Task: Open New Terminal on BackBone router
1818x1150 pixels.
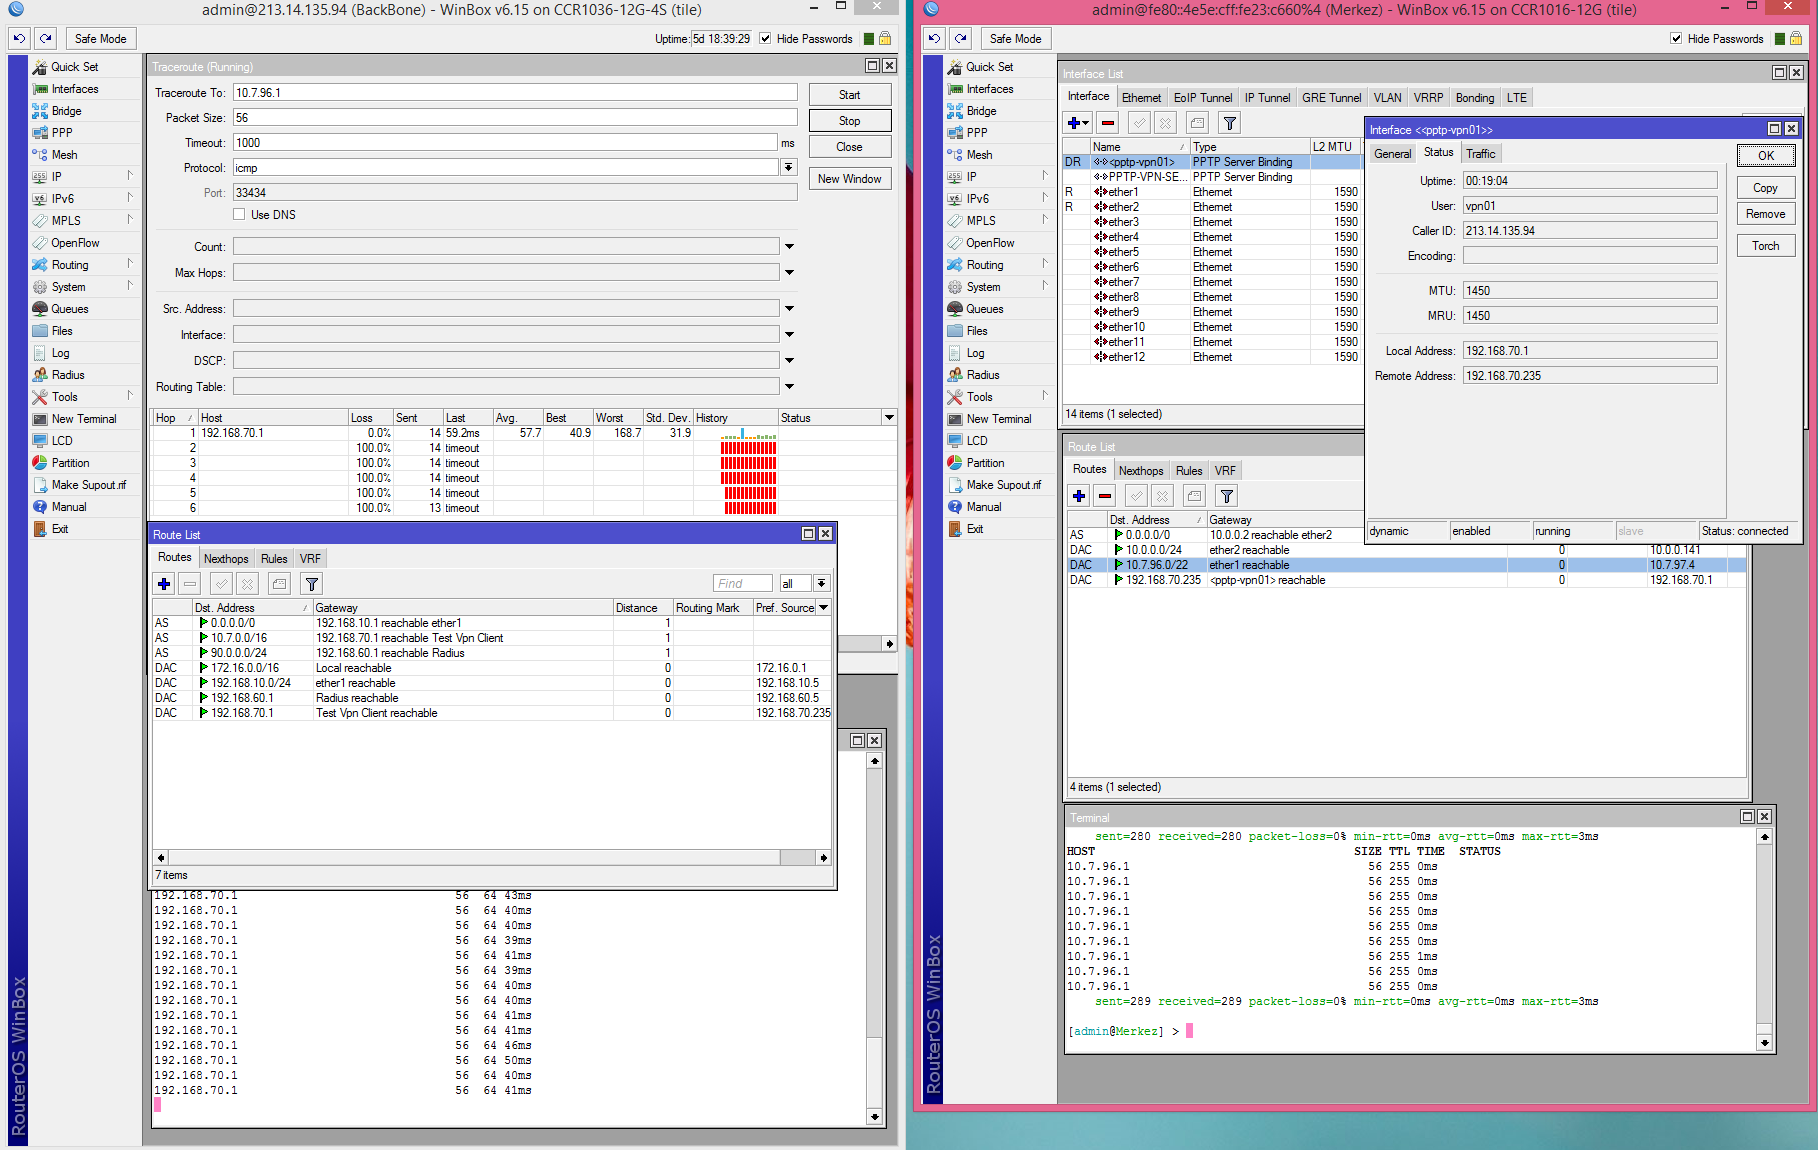Action: (x=85, y=418)
